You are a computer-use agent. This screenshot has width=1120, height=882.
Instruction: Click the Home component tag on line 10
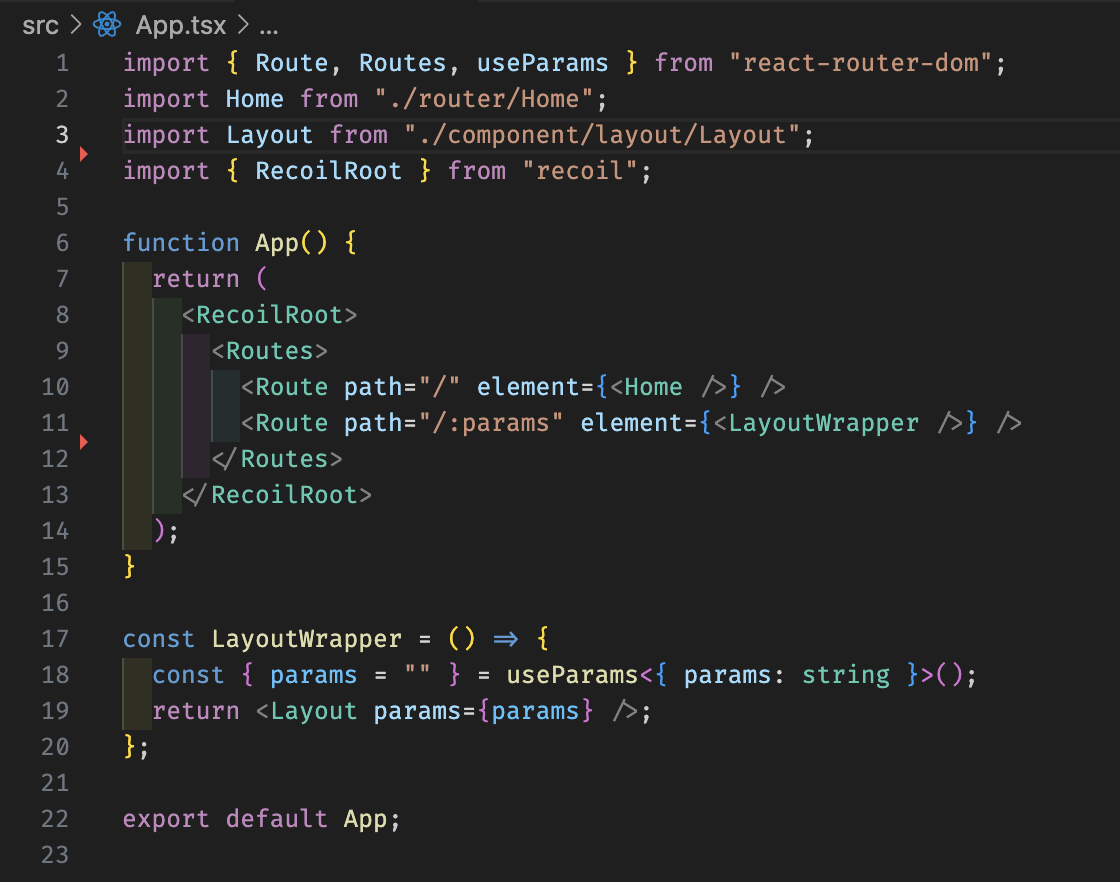pos(653,387)
